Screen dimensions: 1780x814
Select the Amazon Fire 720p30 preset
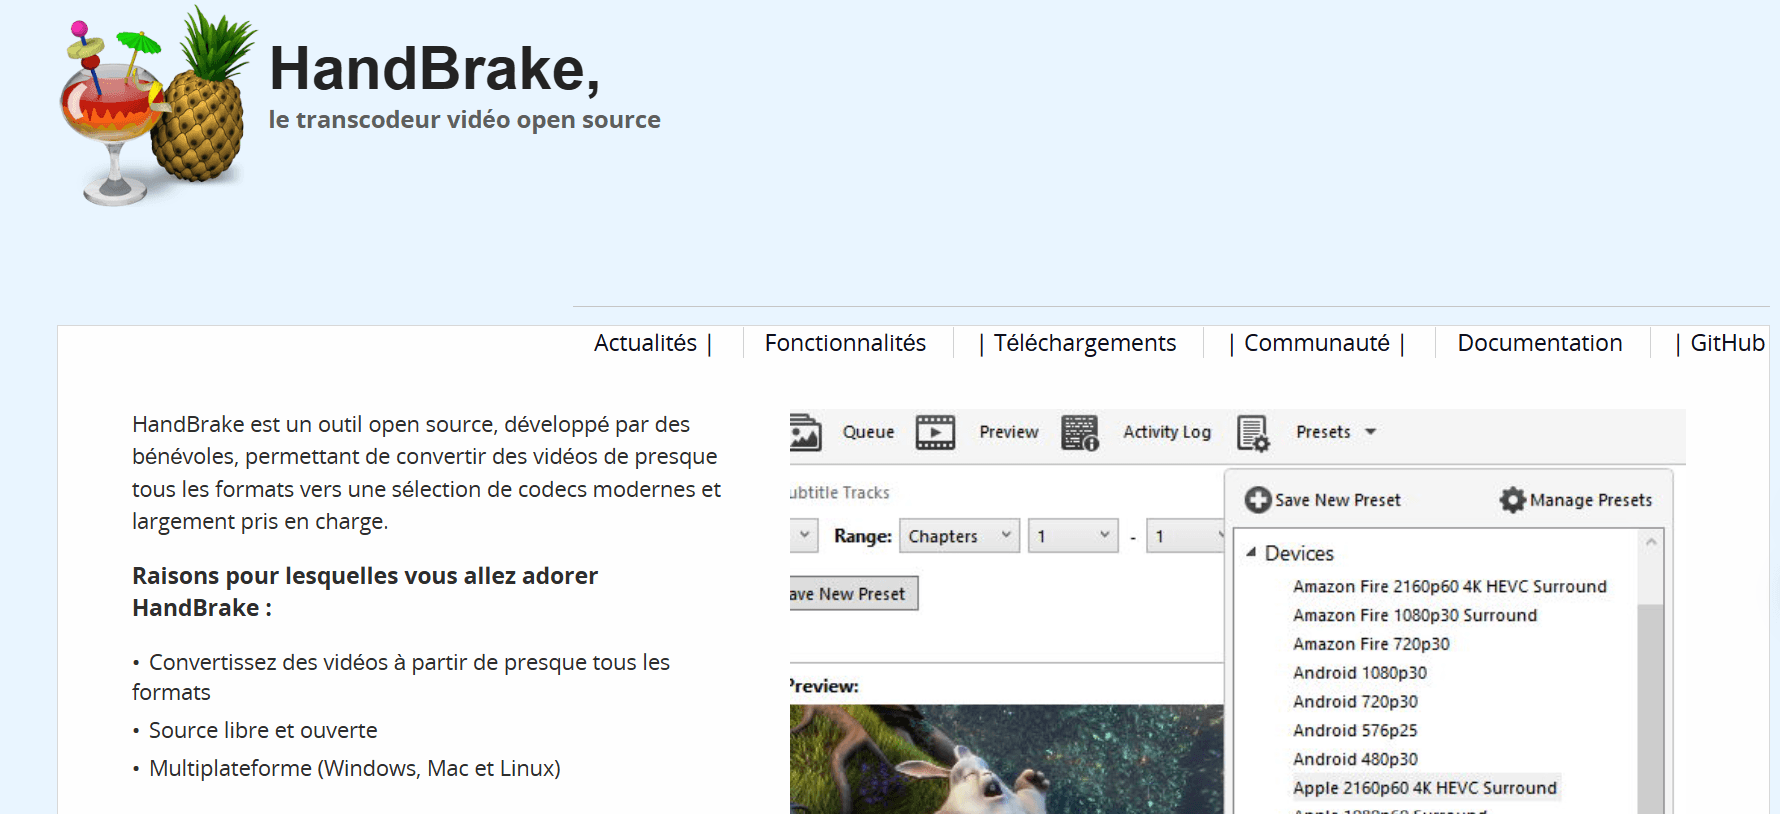[x=1371, y=644]
